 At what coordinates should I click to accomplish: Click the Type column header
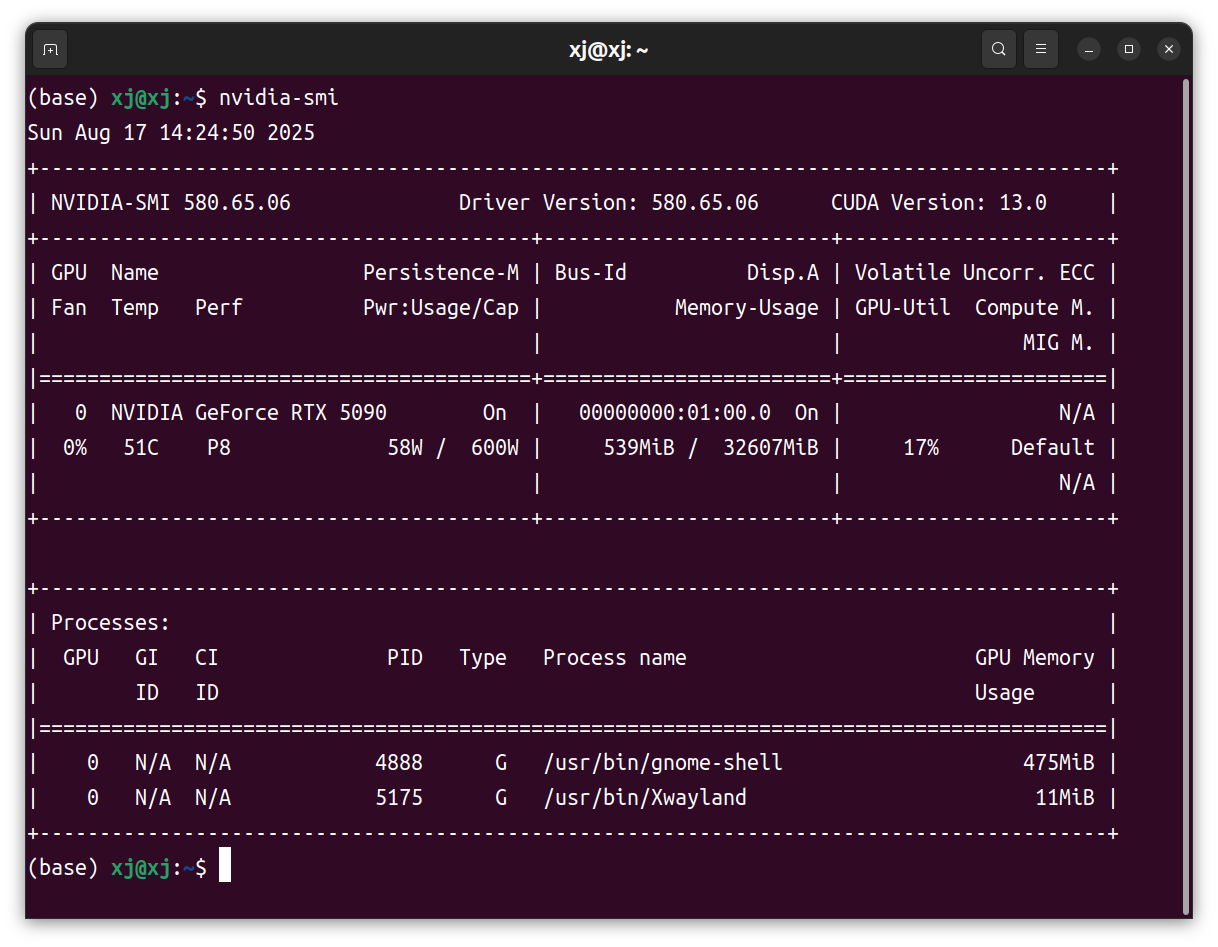[x=483, y=658]
